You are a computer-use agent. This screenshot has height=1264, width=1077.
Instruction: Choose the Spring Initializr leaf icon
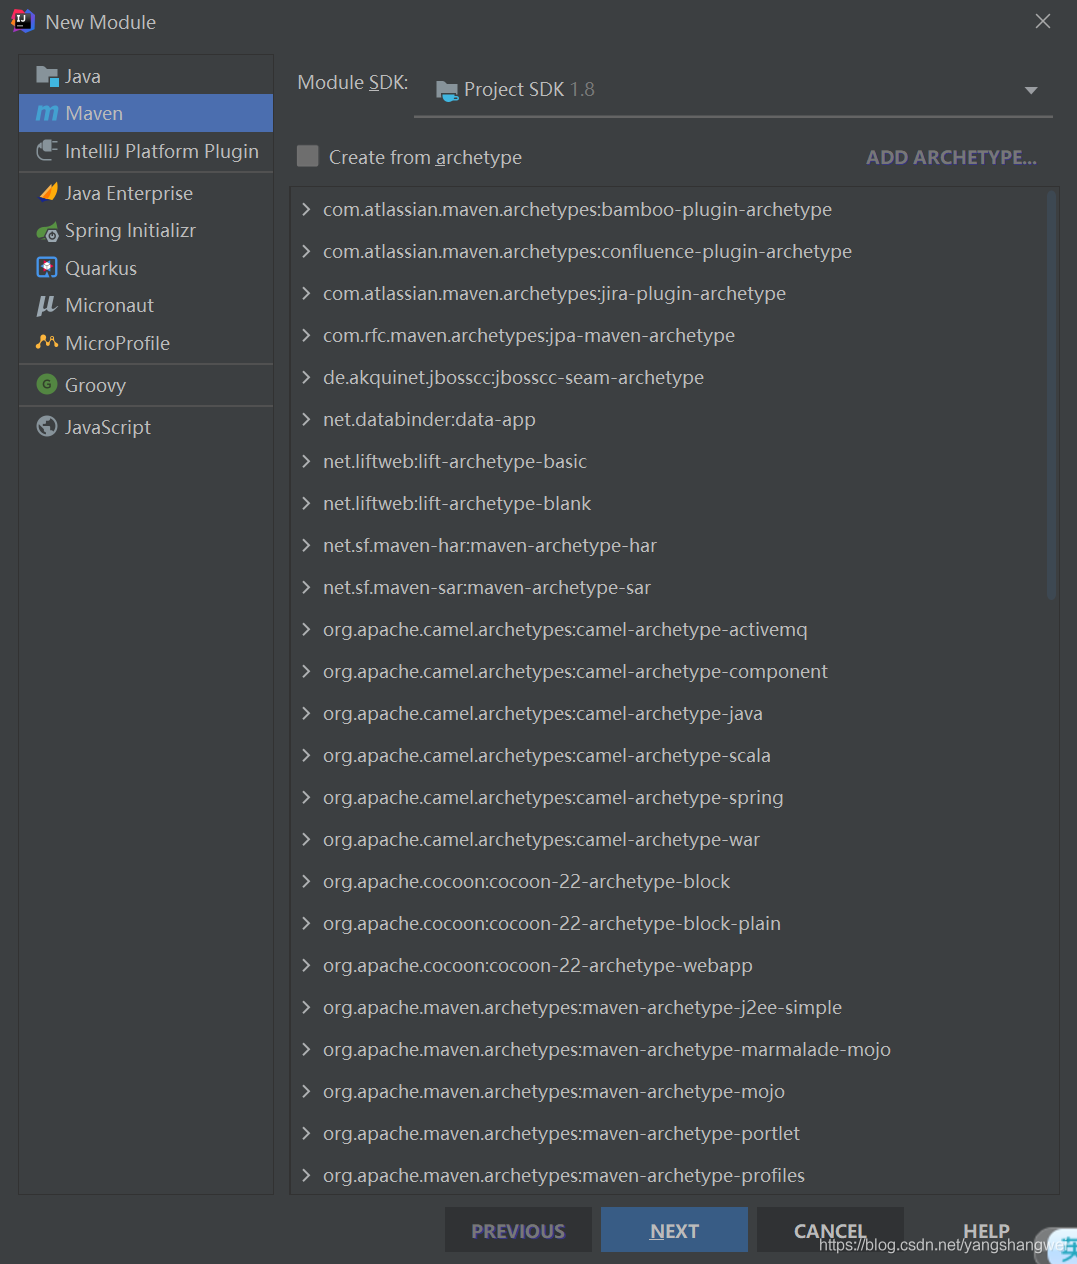[x=47, y=231]
